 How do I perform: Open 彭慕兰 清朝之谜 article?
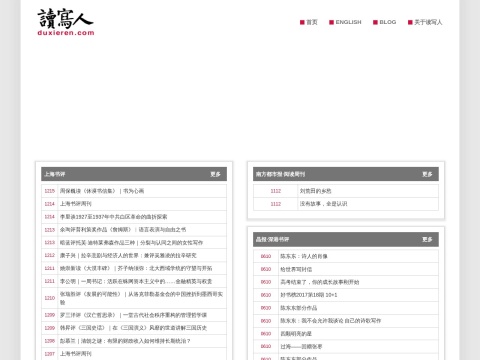click(x=125, y=341)
